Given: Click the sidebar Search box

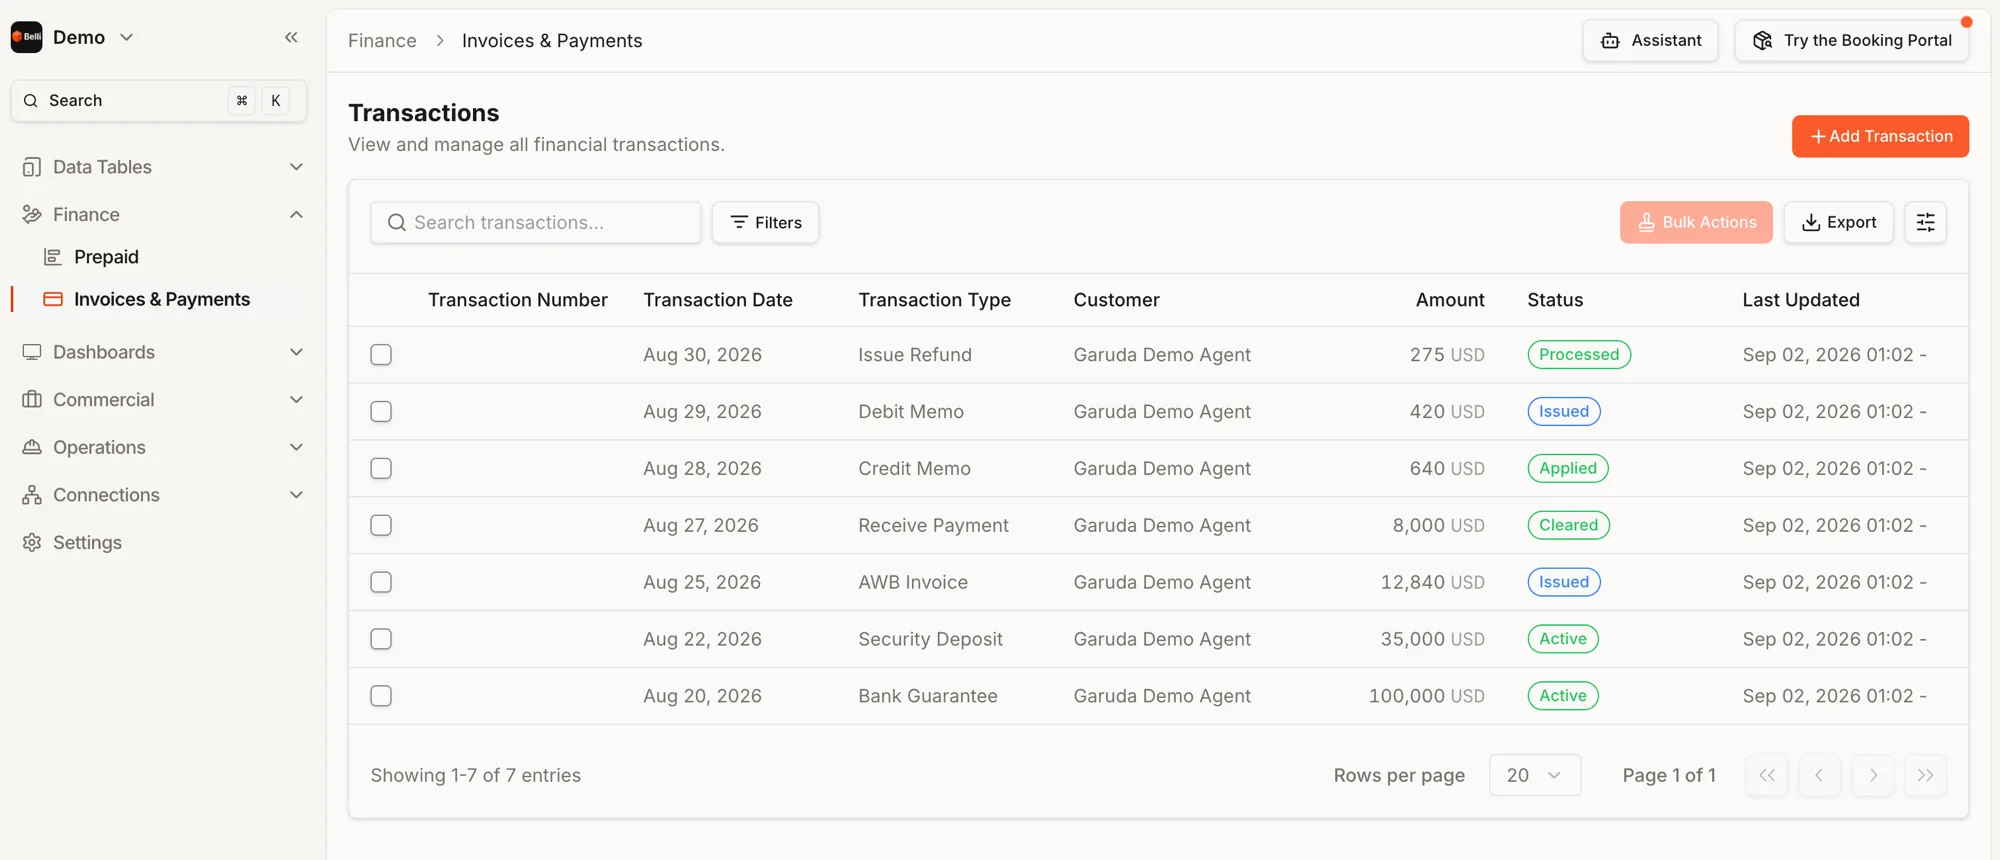Looking at the screenshot, I should tap(158, 100).
